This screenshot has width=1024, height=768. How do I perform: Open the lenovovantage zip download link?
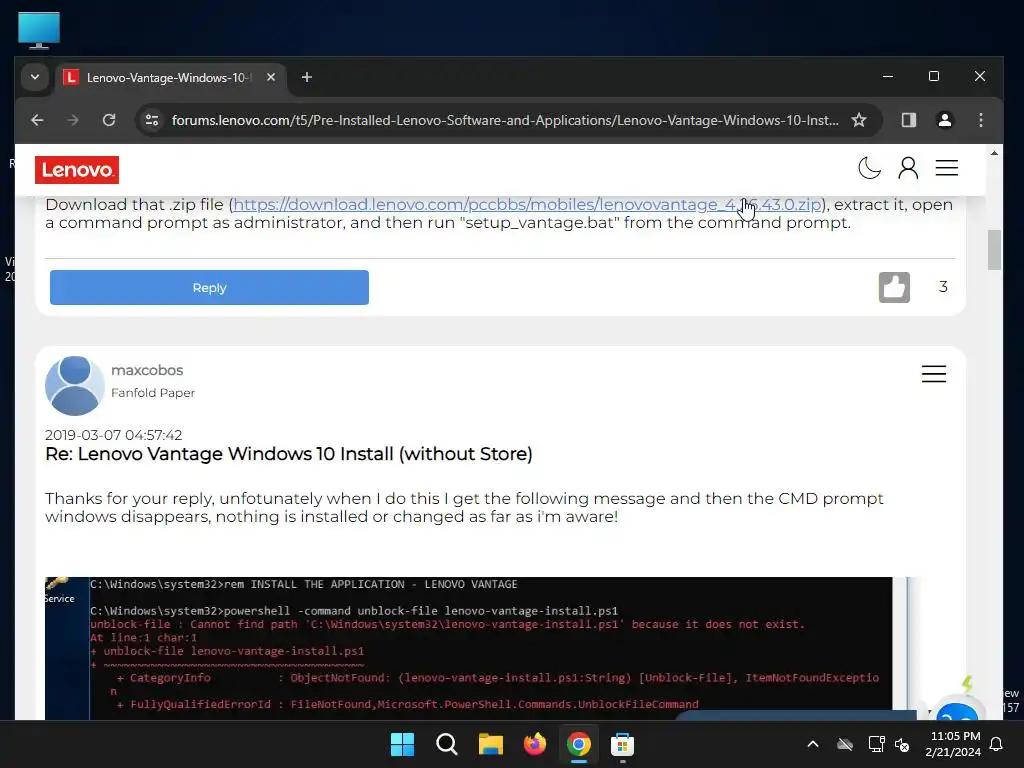click(x=526, y=204)
